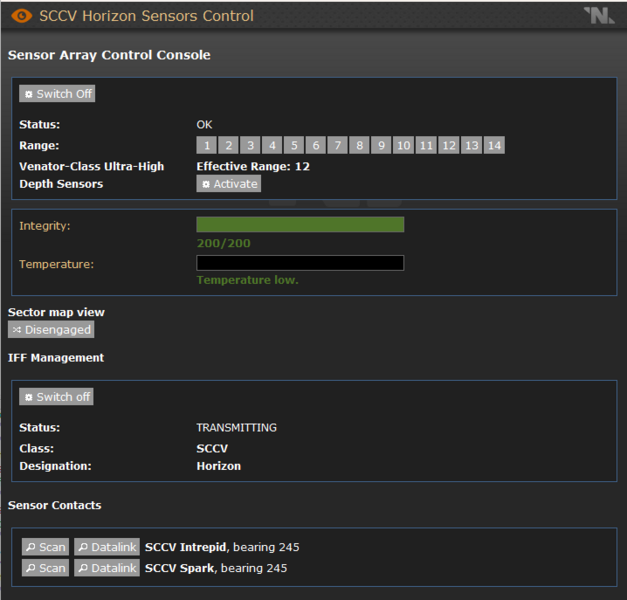Switch off the sensor array

(x=57, y=94)
